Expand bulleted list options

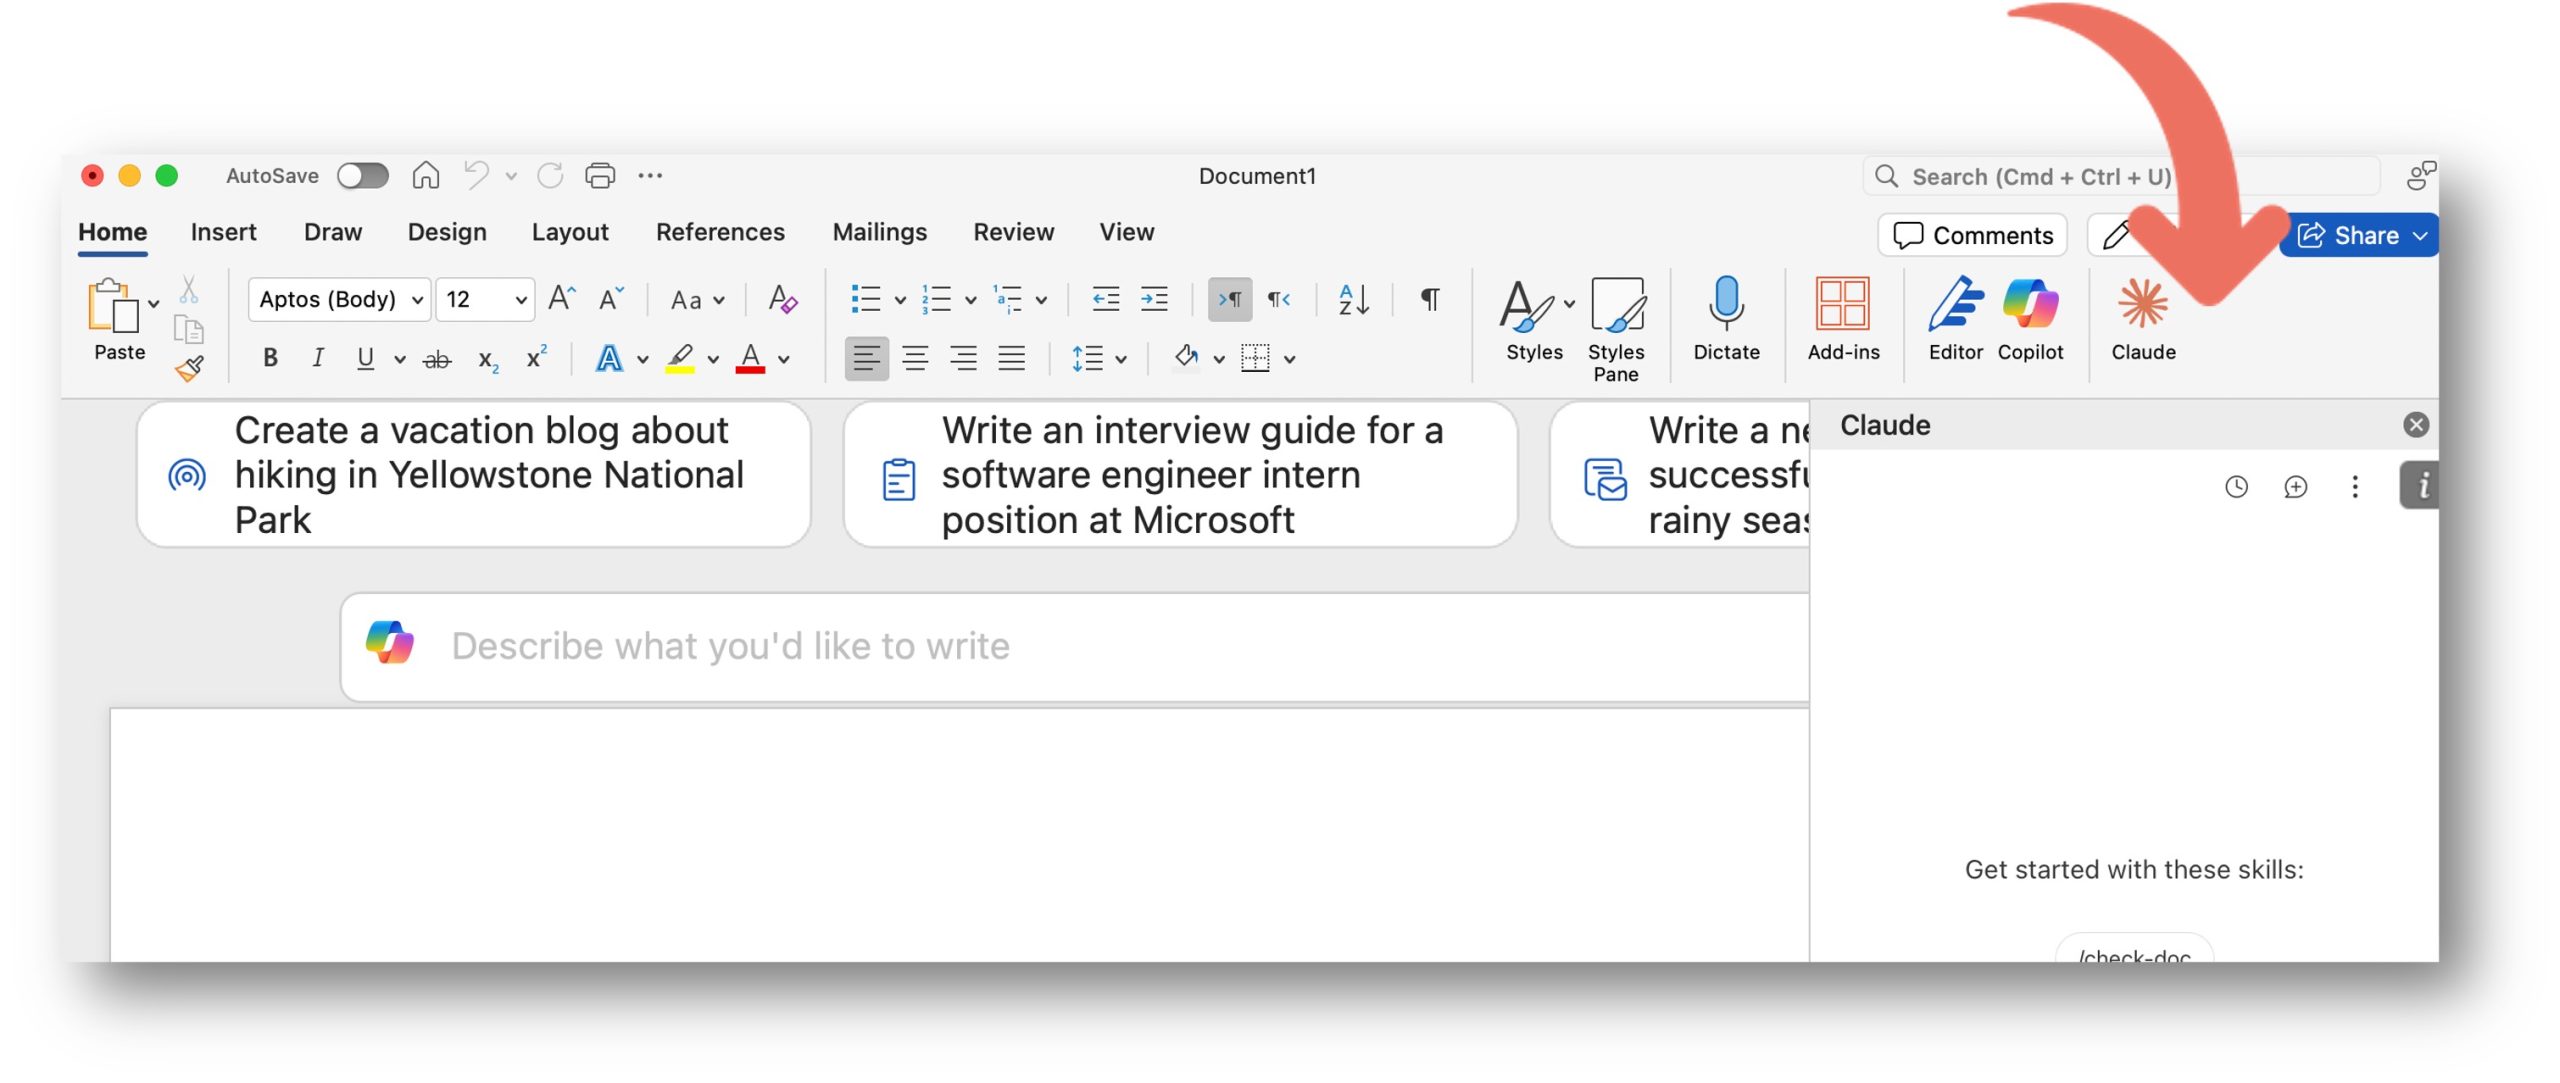[900, 300]
